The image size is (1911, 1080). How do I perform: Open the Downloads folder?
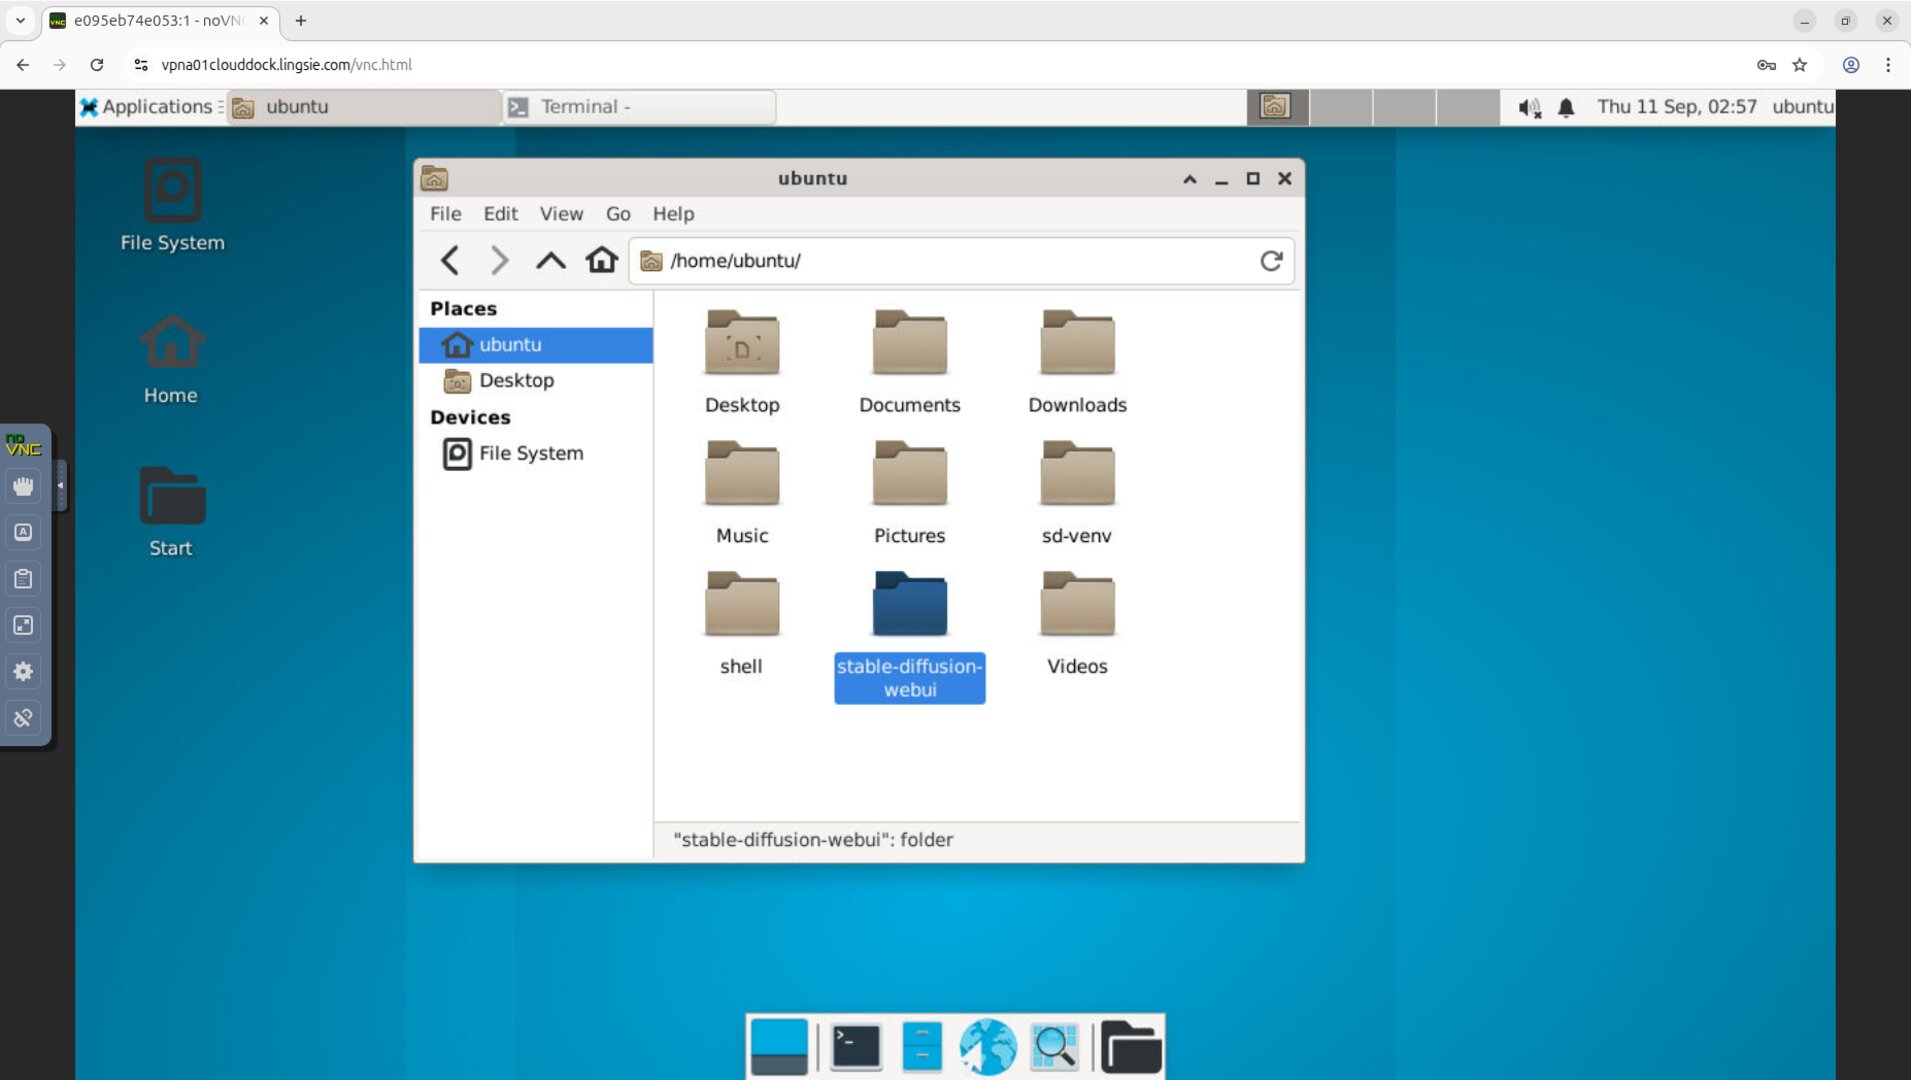click(1076, 343)
